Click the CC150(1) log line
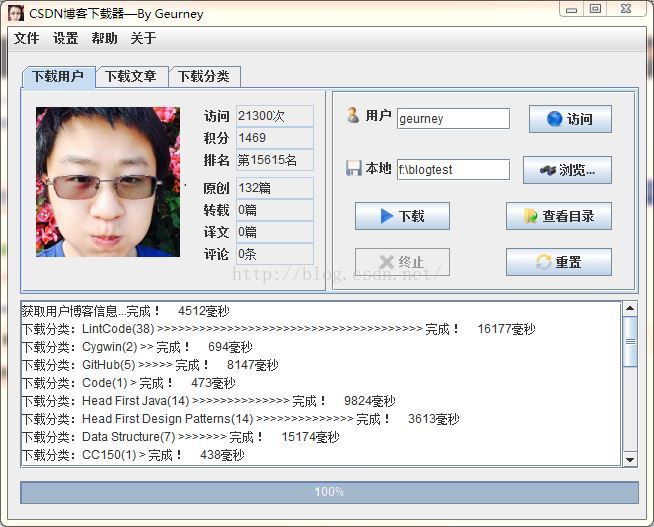Viewport: 654px width, 527px height. point(133,455)
